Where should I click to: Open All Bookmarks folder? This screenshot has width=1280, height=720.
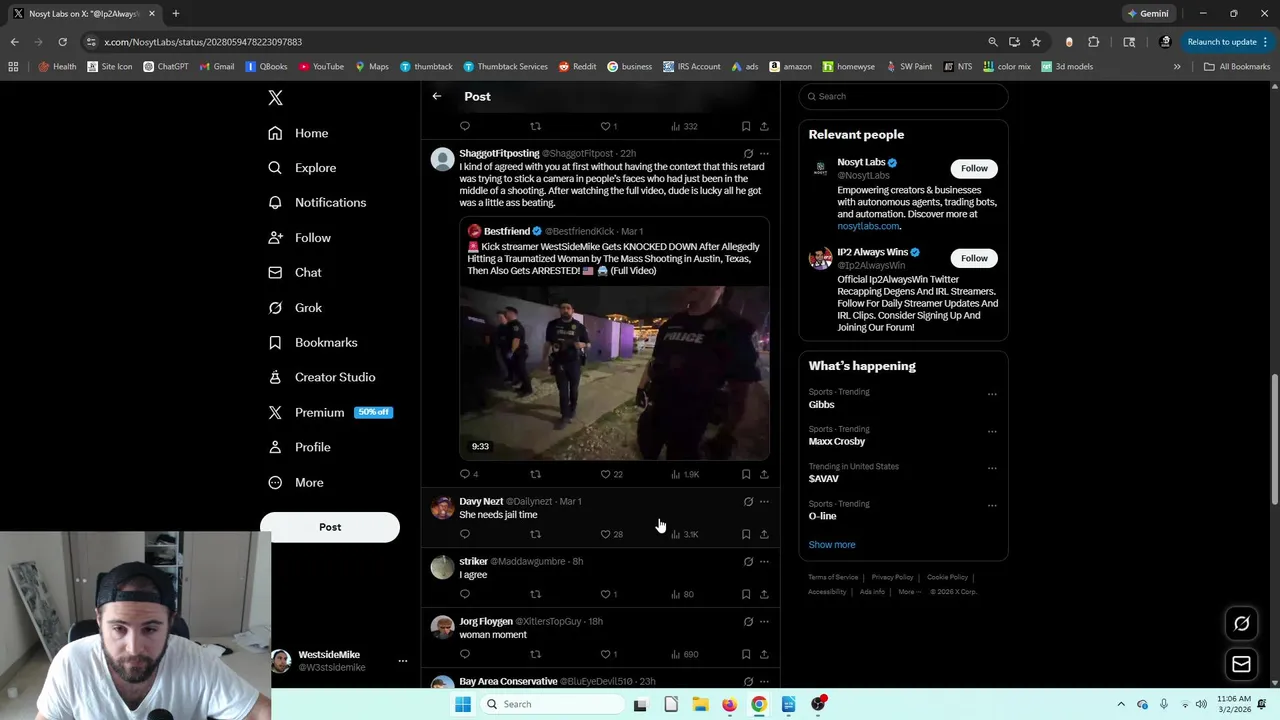[x=1237, y=67]
